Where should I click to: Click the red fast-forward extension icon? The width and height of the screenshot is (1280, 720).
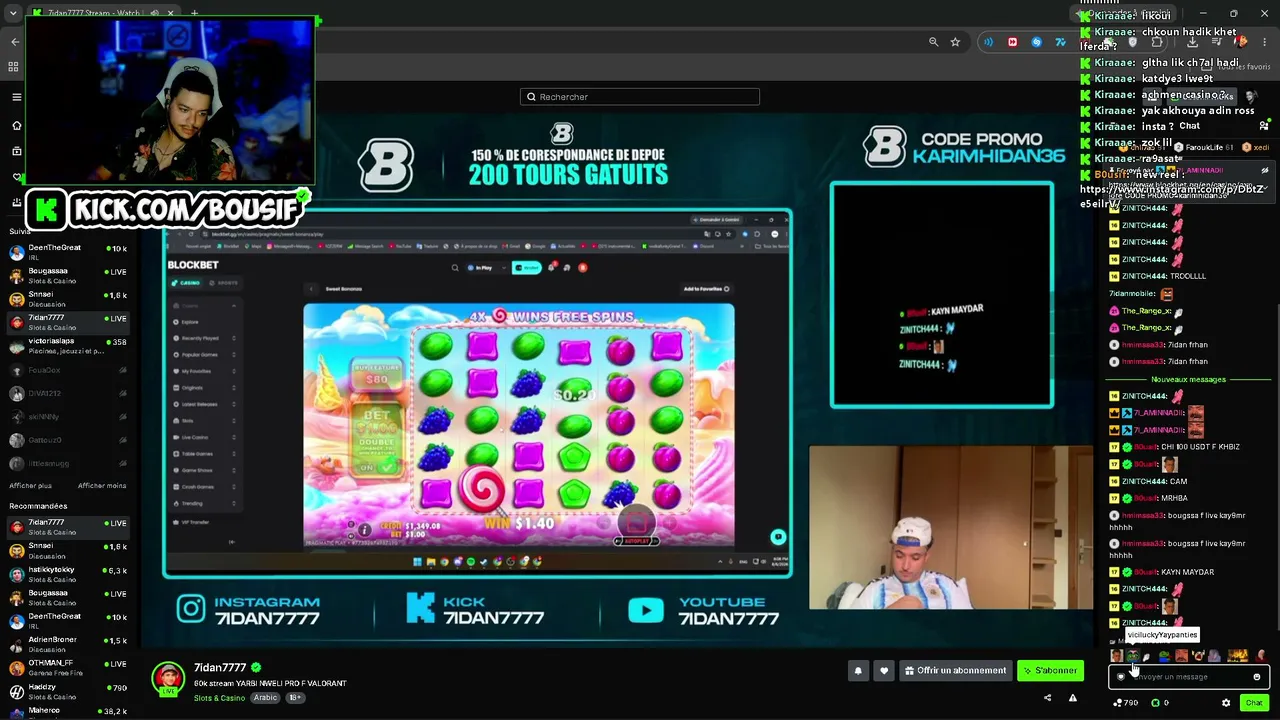1012,42
